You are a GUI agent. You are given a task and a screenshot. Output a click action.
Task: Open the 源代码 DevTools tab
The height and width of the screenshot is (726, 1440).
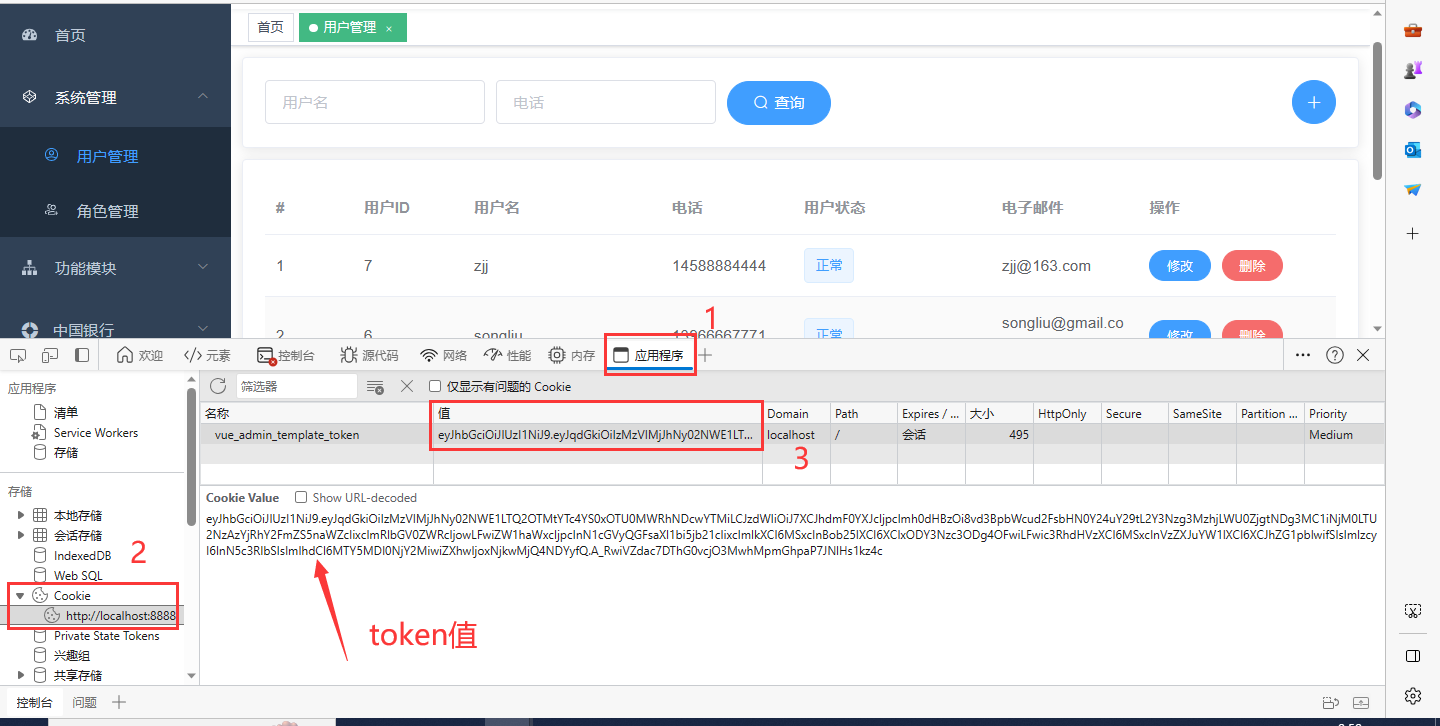click(369, 355)
